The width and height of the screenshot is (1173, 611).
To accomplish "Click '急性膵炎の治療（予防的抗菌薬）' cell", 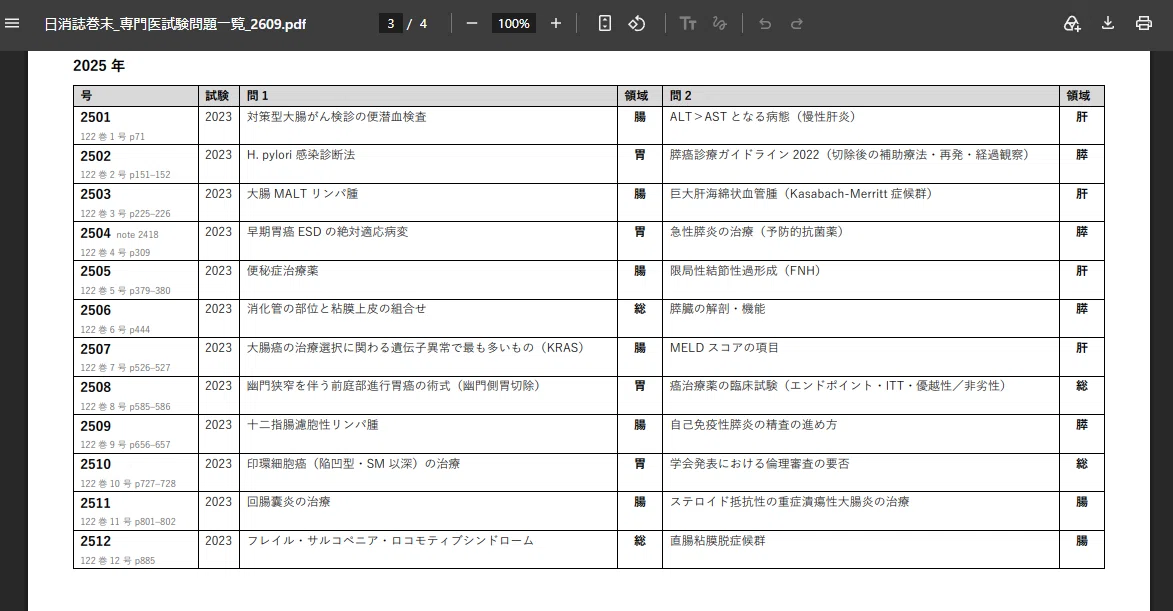I will (x=756, y=232).
